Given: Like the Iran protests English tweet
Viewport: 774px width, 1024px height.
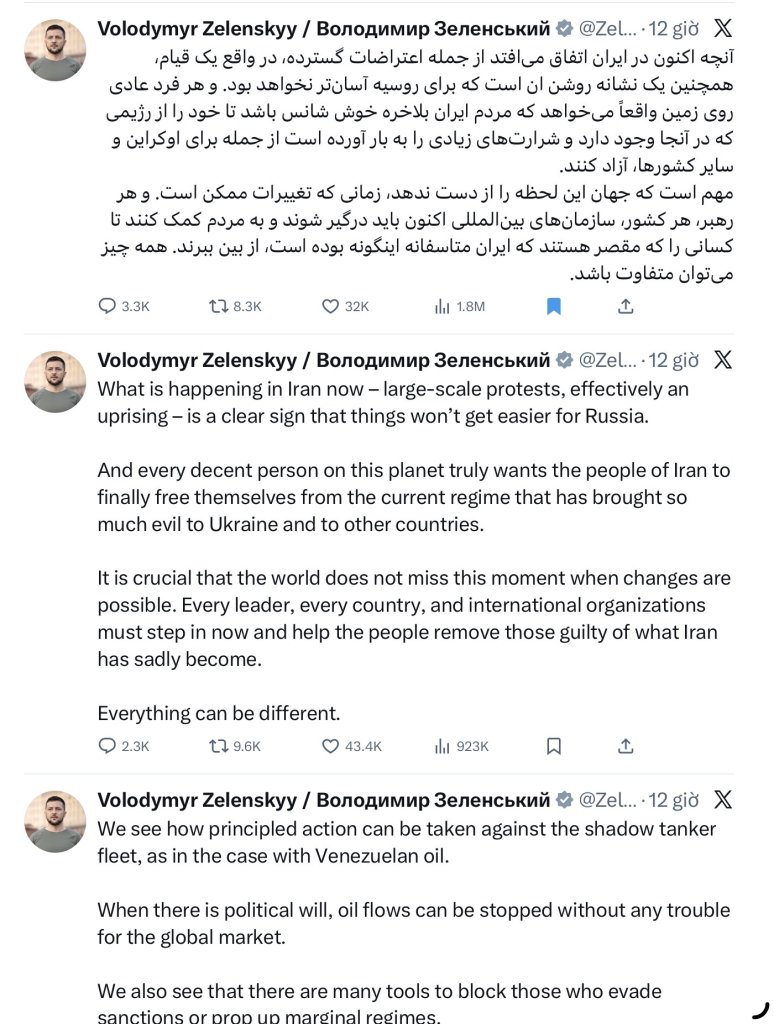Looking at the screenshot, I should point(331,746).
